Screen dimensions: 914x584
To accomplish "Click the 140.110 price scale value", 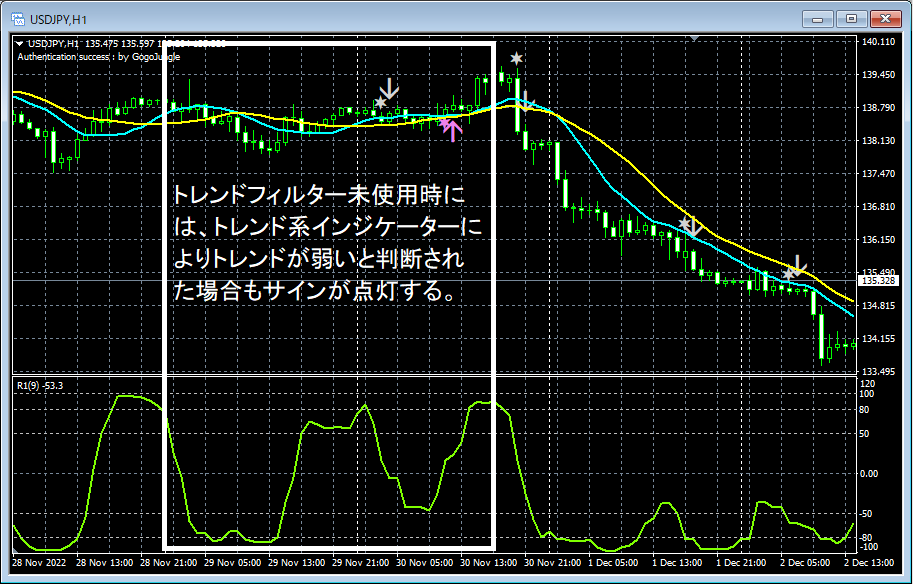I will tap(878, 42).
